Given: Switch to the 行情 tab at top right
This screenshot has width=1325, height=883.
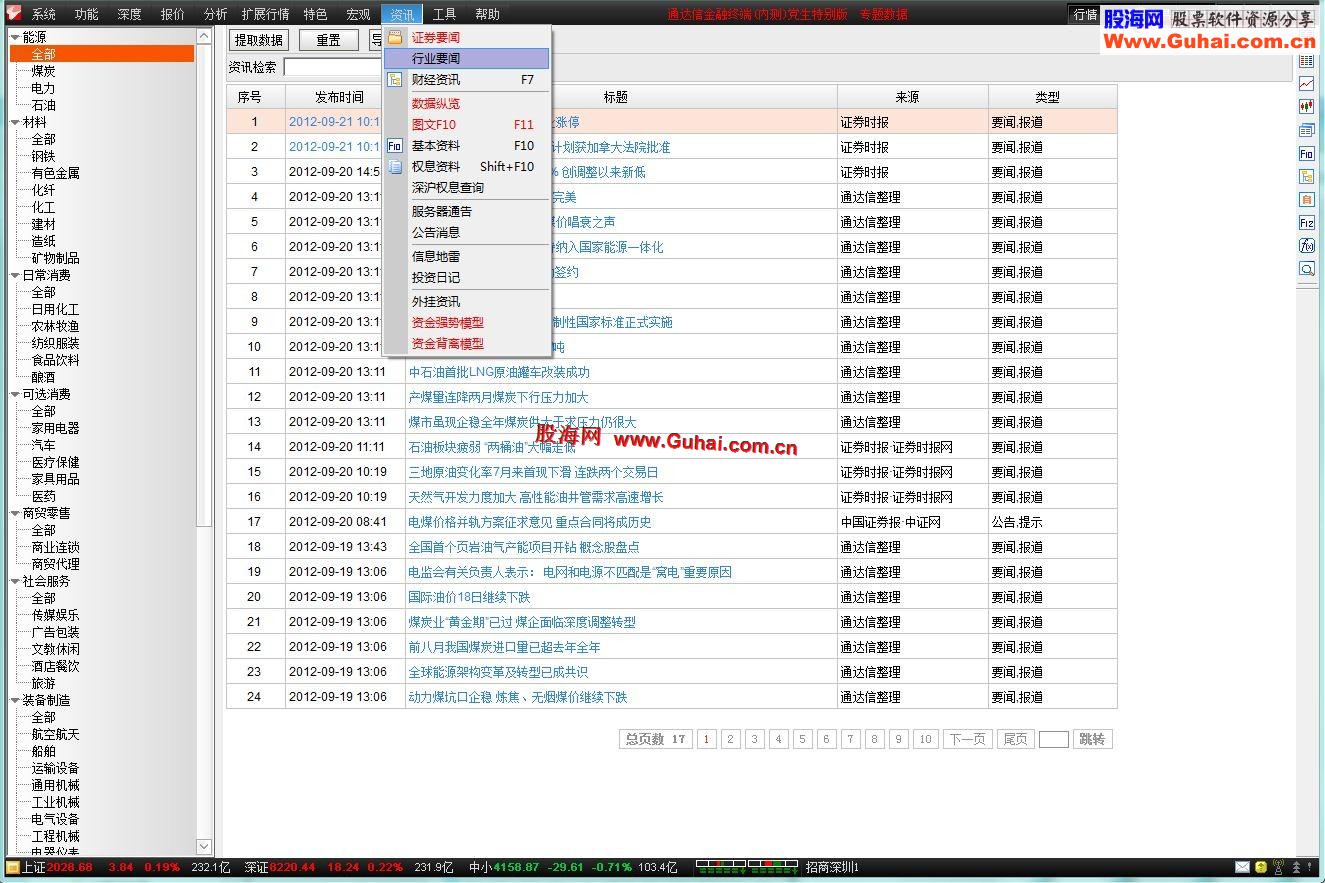Looking at the screenshot, I should (x=1084, y=14).
